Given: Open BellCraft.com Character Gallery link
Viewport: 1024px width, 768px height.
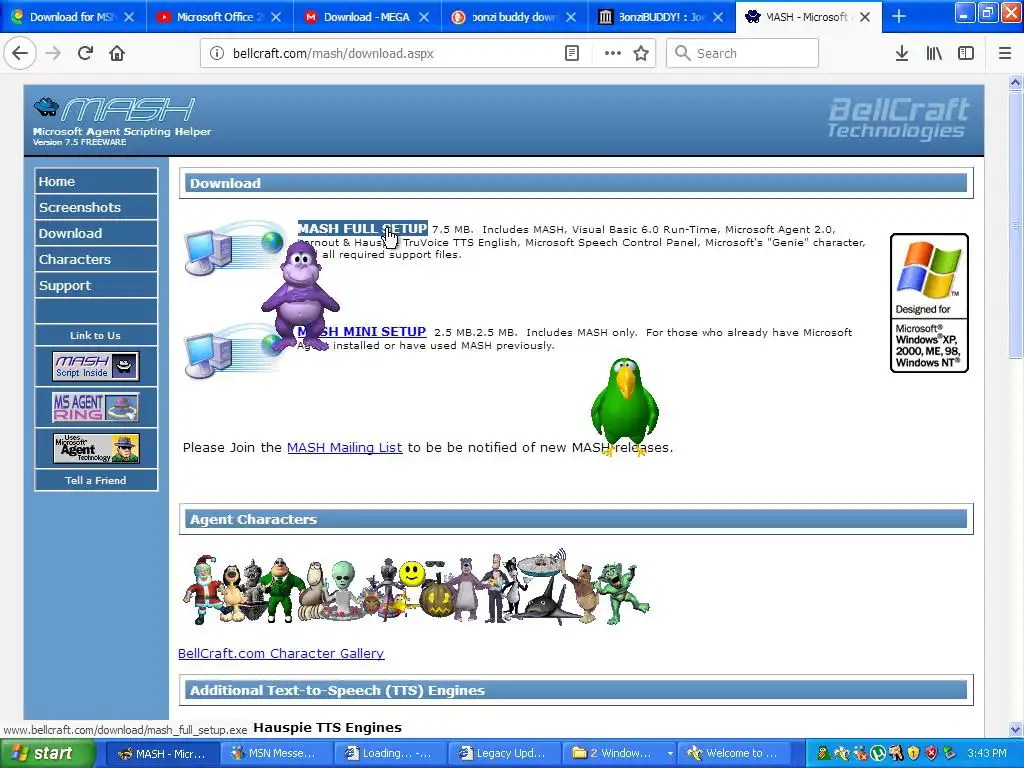Looking at the screenshot, I should (281, 654).
